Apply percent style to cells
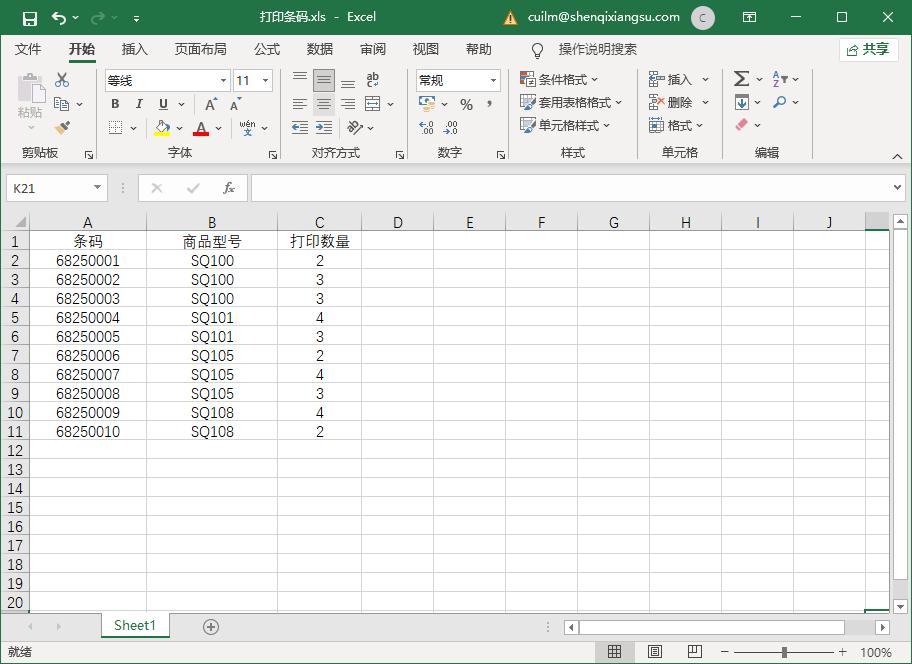 (x=466, y=105)
